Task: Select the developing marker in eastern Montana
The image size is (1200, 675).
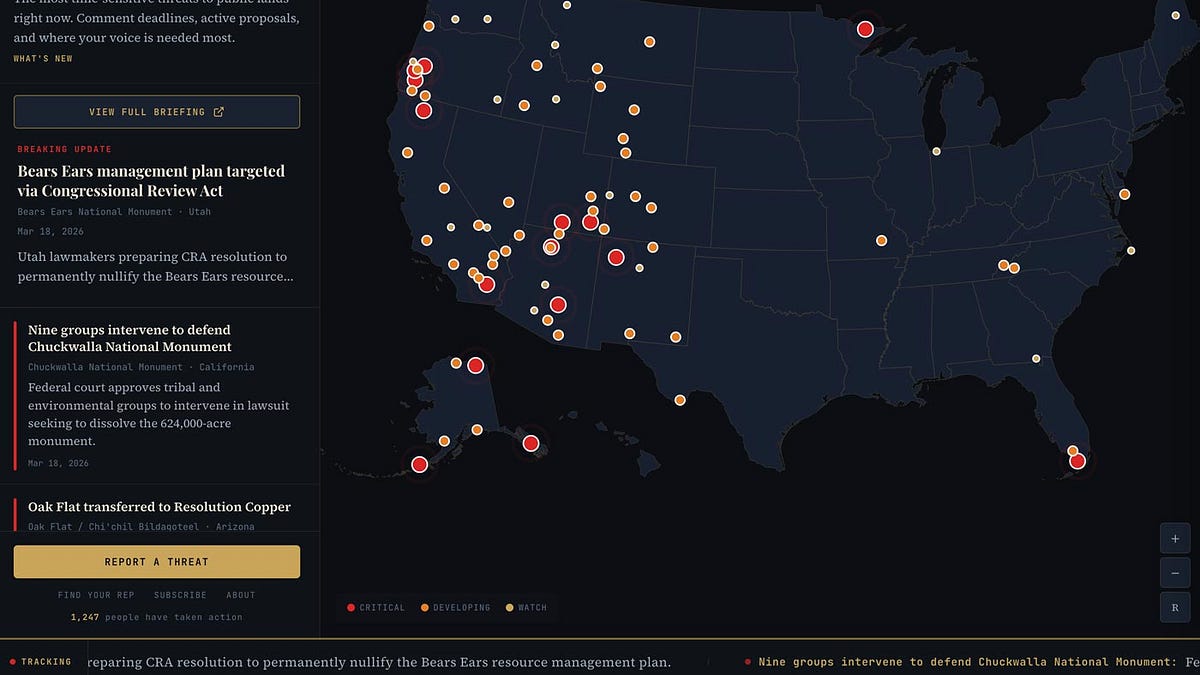Action: coord(650,42)
